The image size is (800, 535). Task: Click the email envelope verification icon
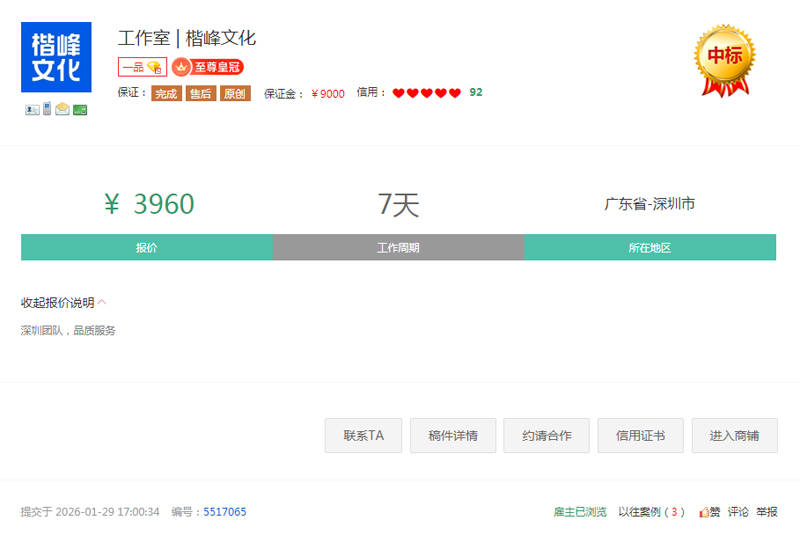(x=62, y=109)
